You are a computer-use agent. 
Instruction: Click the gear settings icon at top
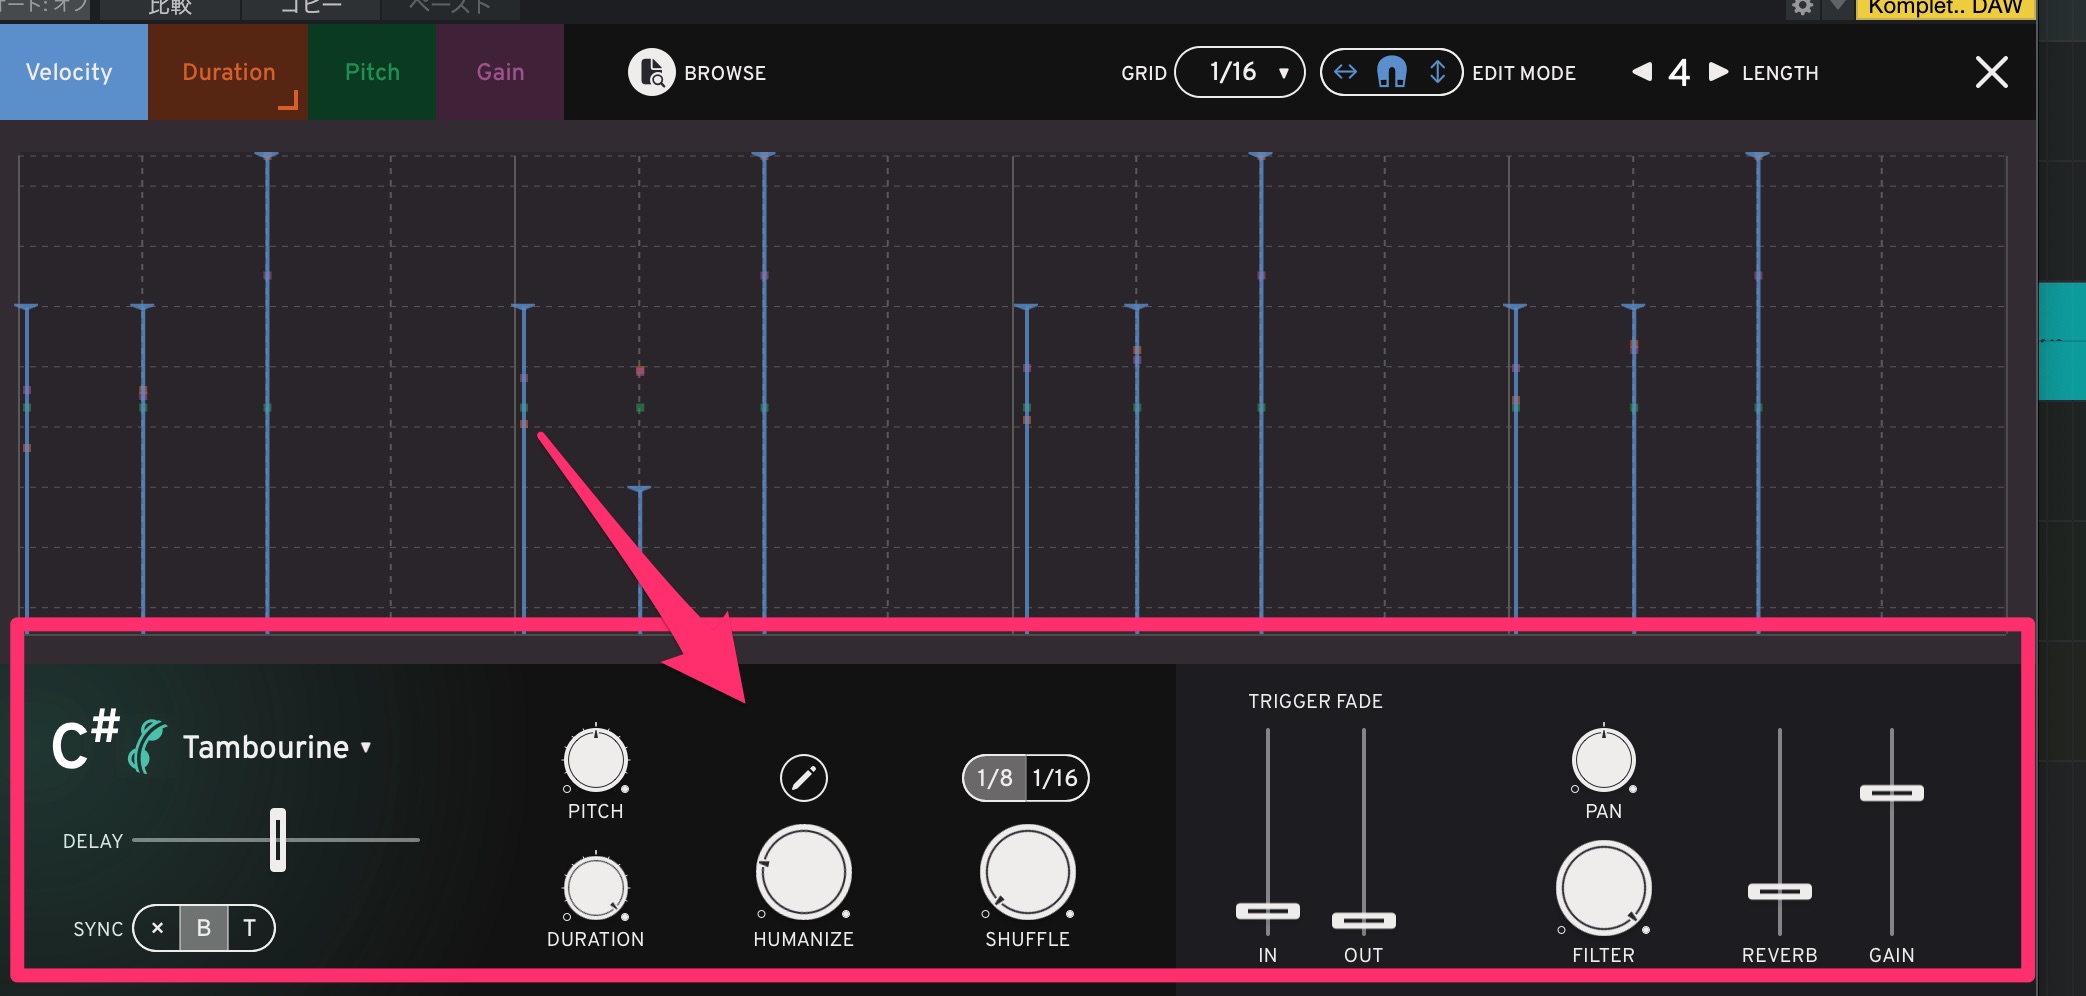1802,8
